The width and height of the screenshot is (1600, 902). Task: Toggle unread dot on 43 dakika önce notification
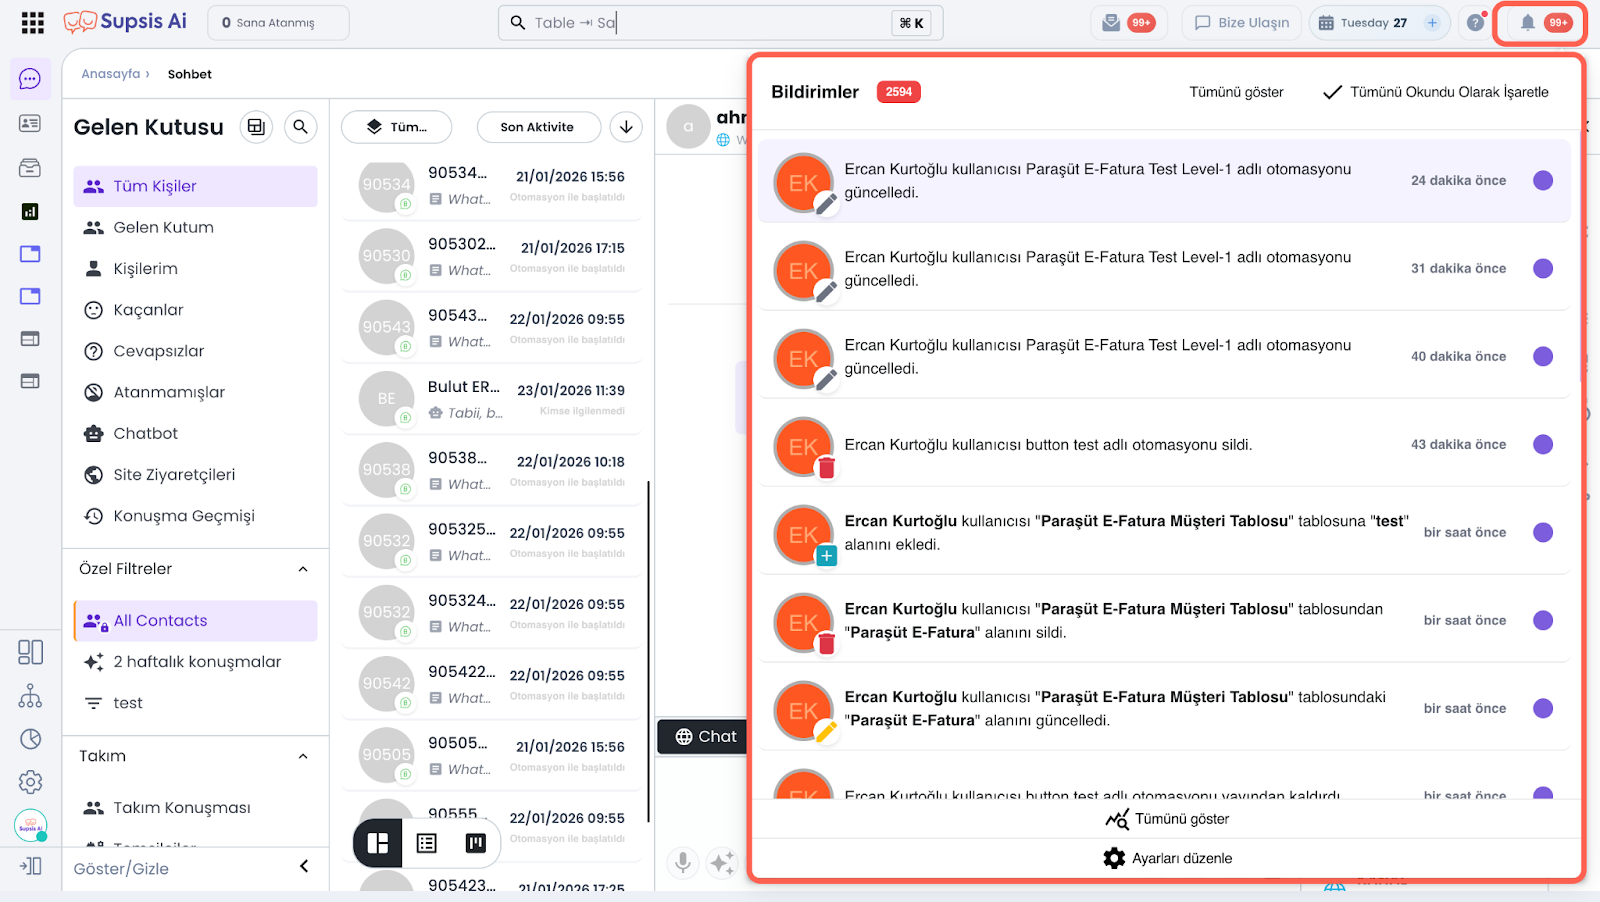[1543, 445]
